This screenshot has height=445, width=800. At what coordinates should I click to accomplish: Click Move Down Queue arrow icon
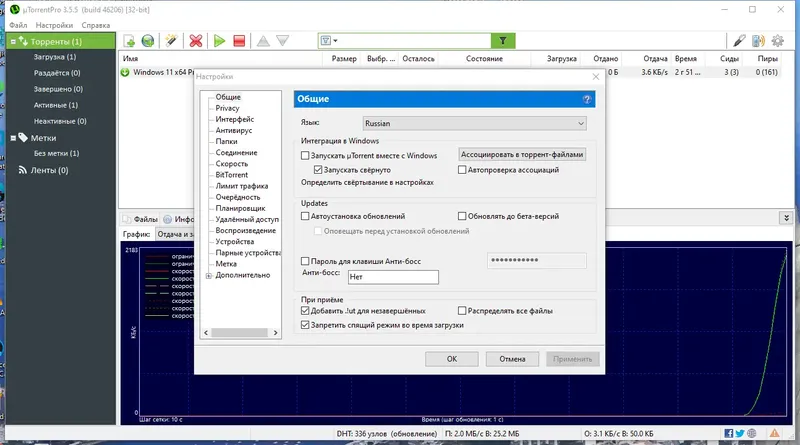coord(283,41)
